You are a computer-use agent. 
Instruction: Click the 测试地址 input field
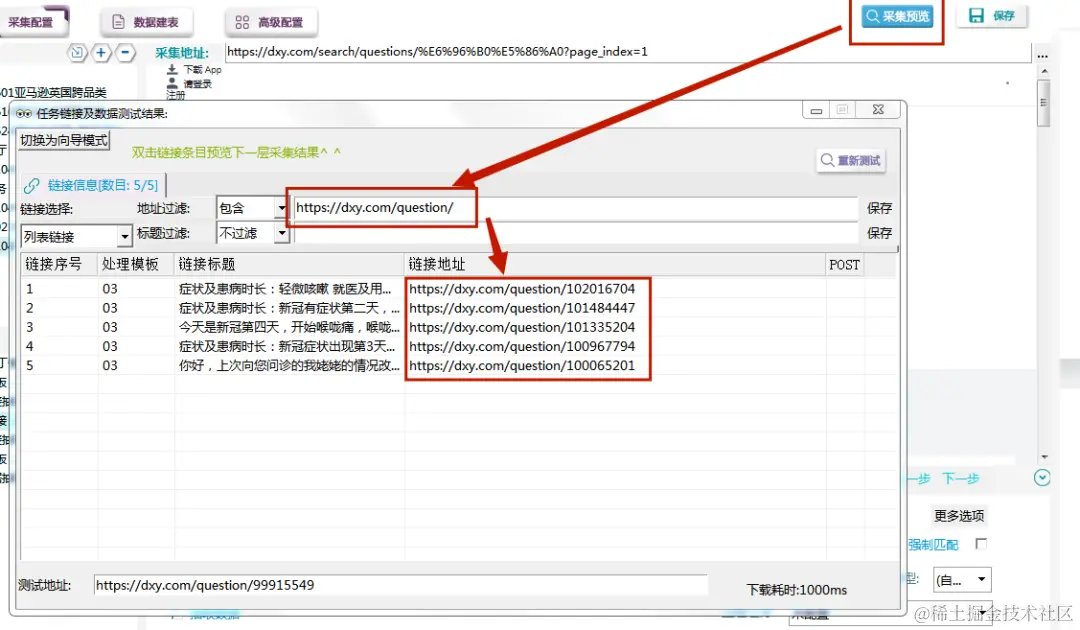[400, 585]
